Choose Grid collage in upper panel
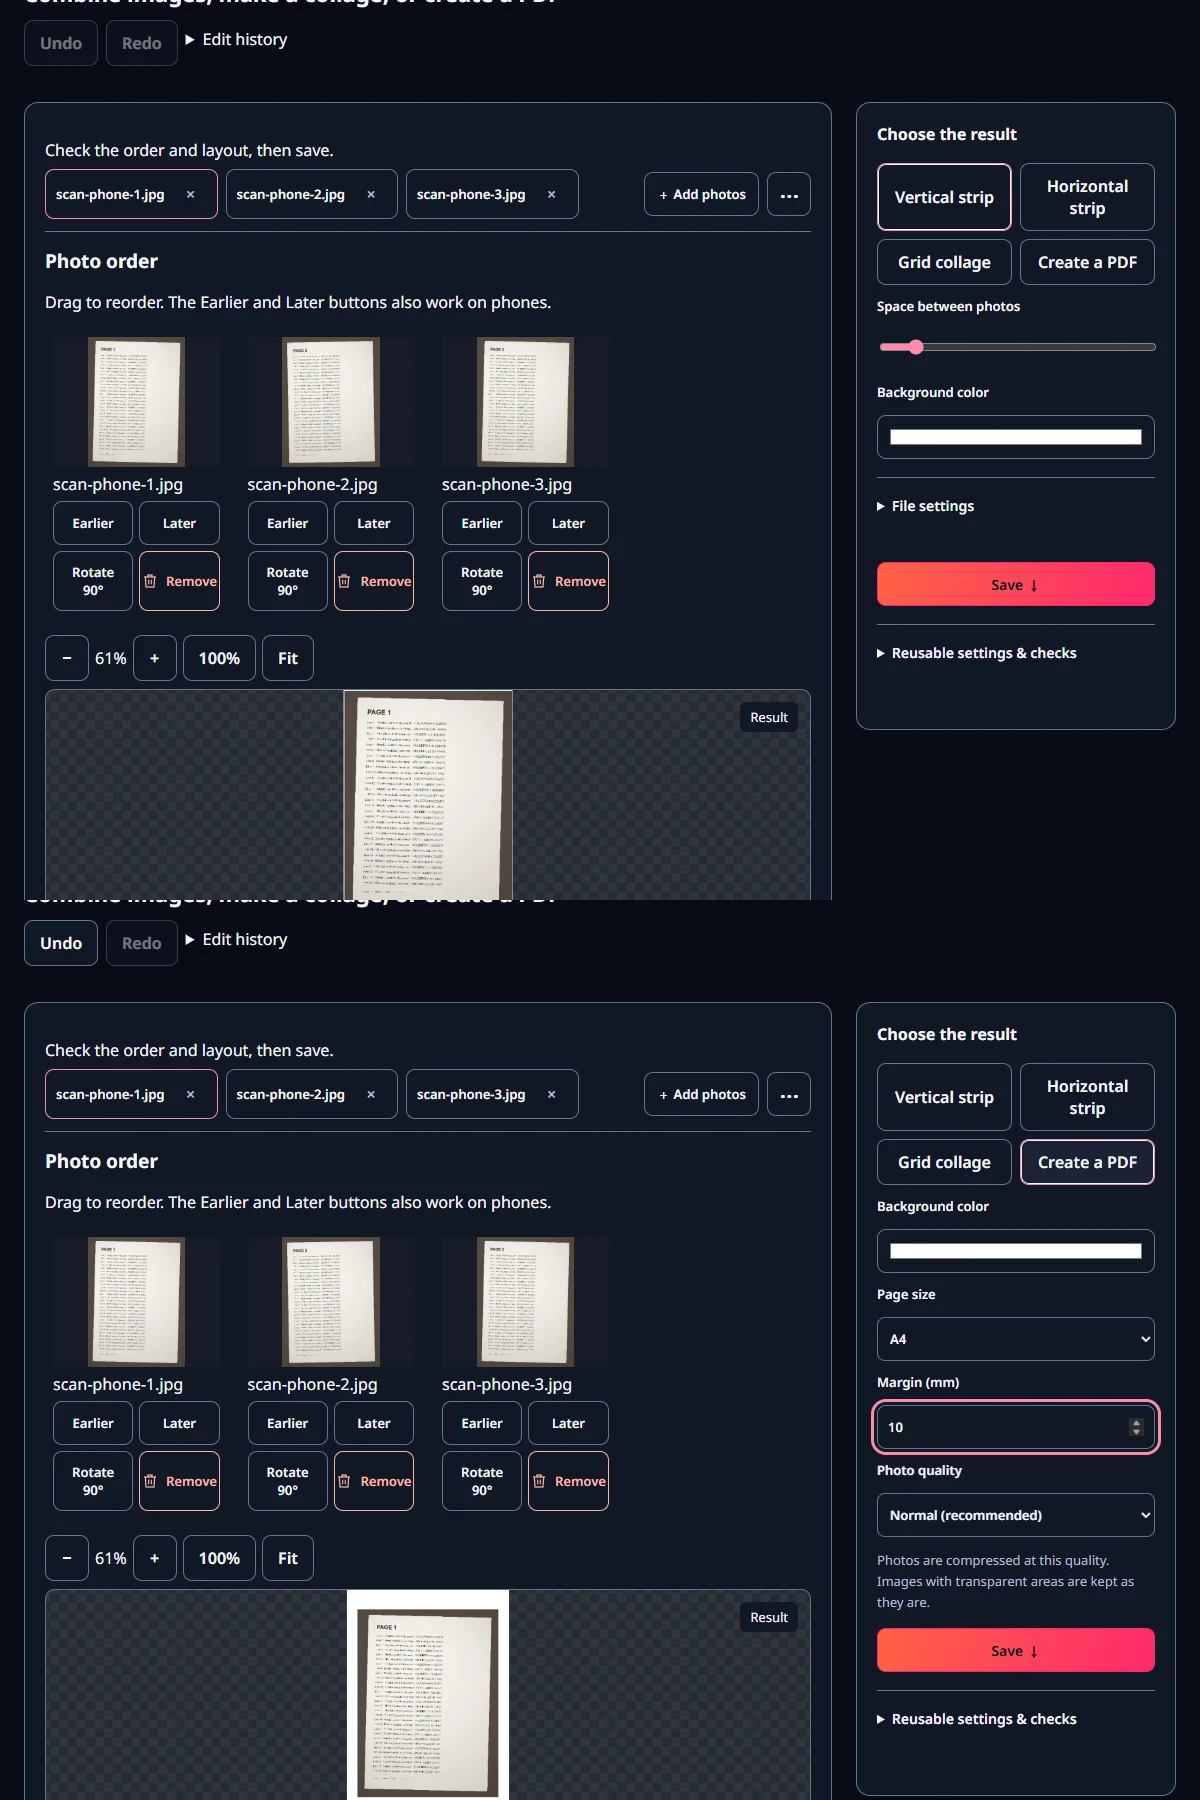 [944, 262]
